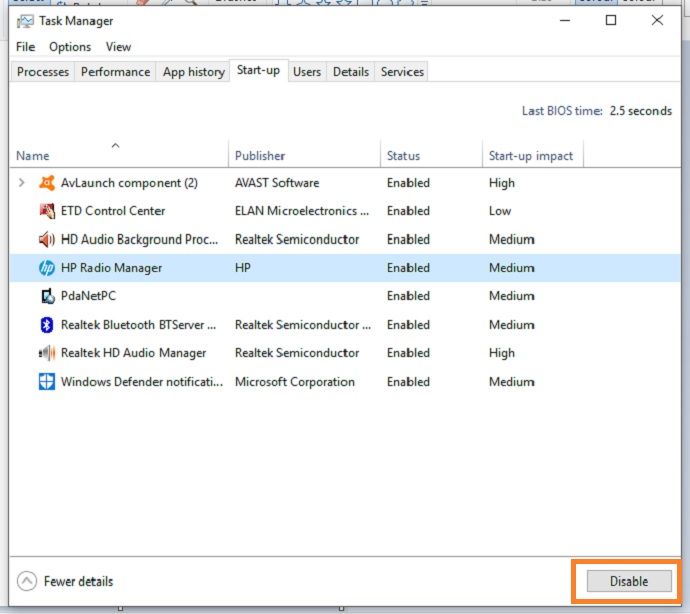This screenshot has width=690, height=614.
Task: Sort by the Start-up impact column header
Action: [531, 156]
